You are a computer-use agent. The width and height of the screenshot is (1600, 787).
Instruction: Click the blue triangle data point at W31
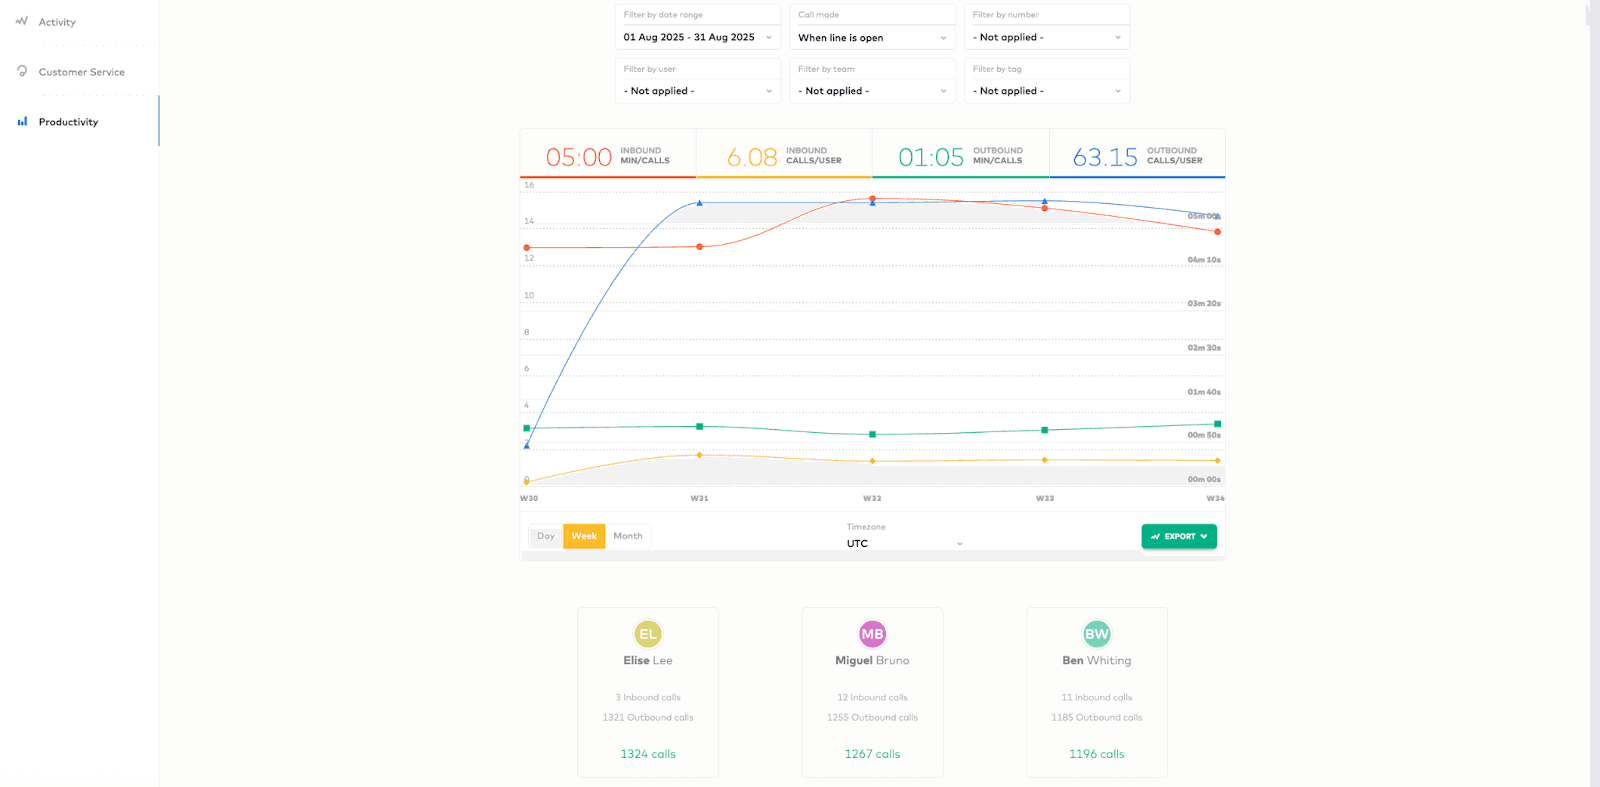[x=699, y=203]
